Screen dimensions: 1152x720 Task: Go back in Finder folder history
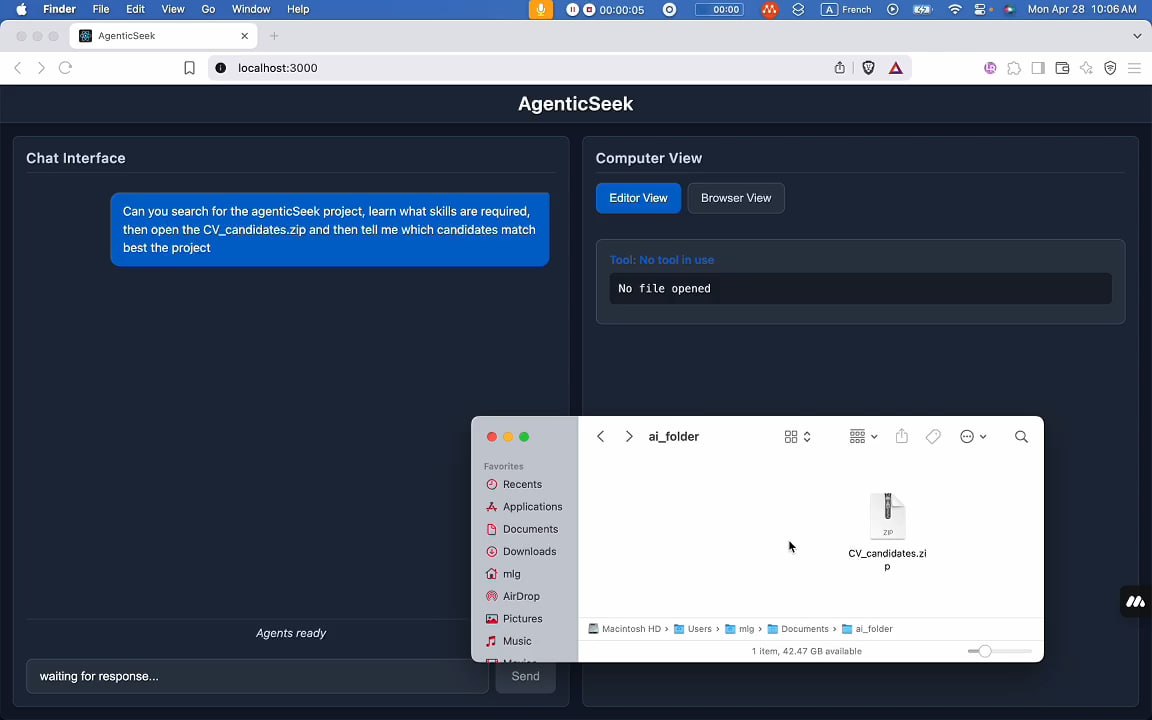(x=600, y=437)
